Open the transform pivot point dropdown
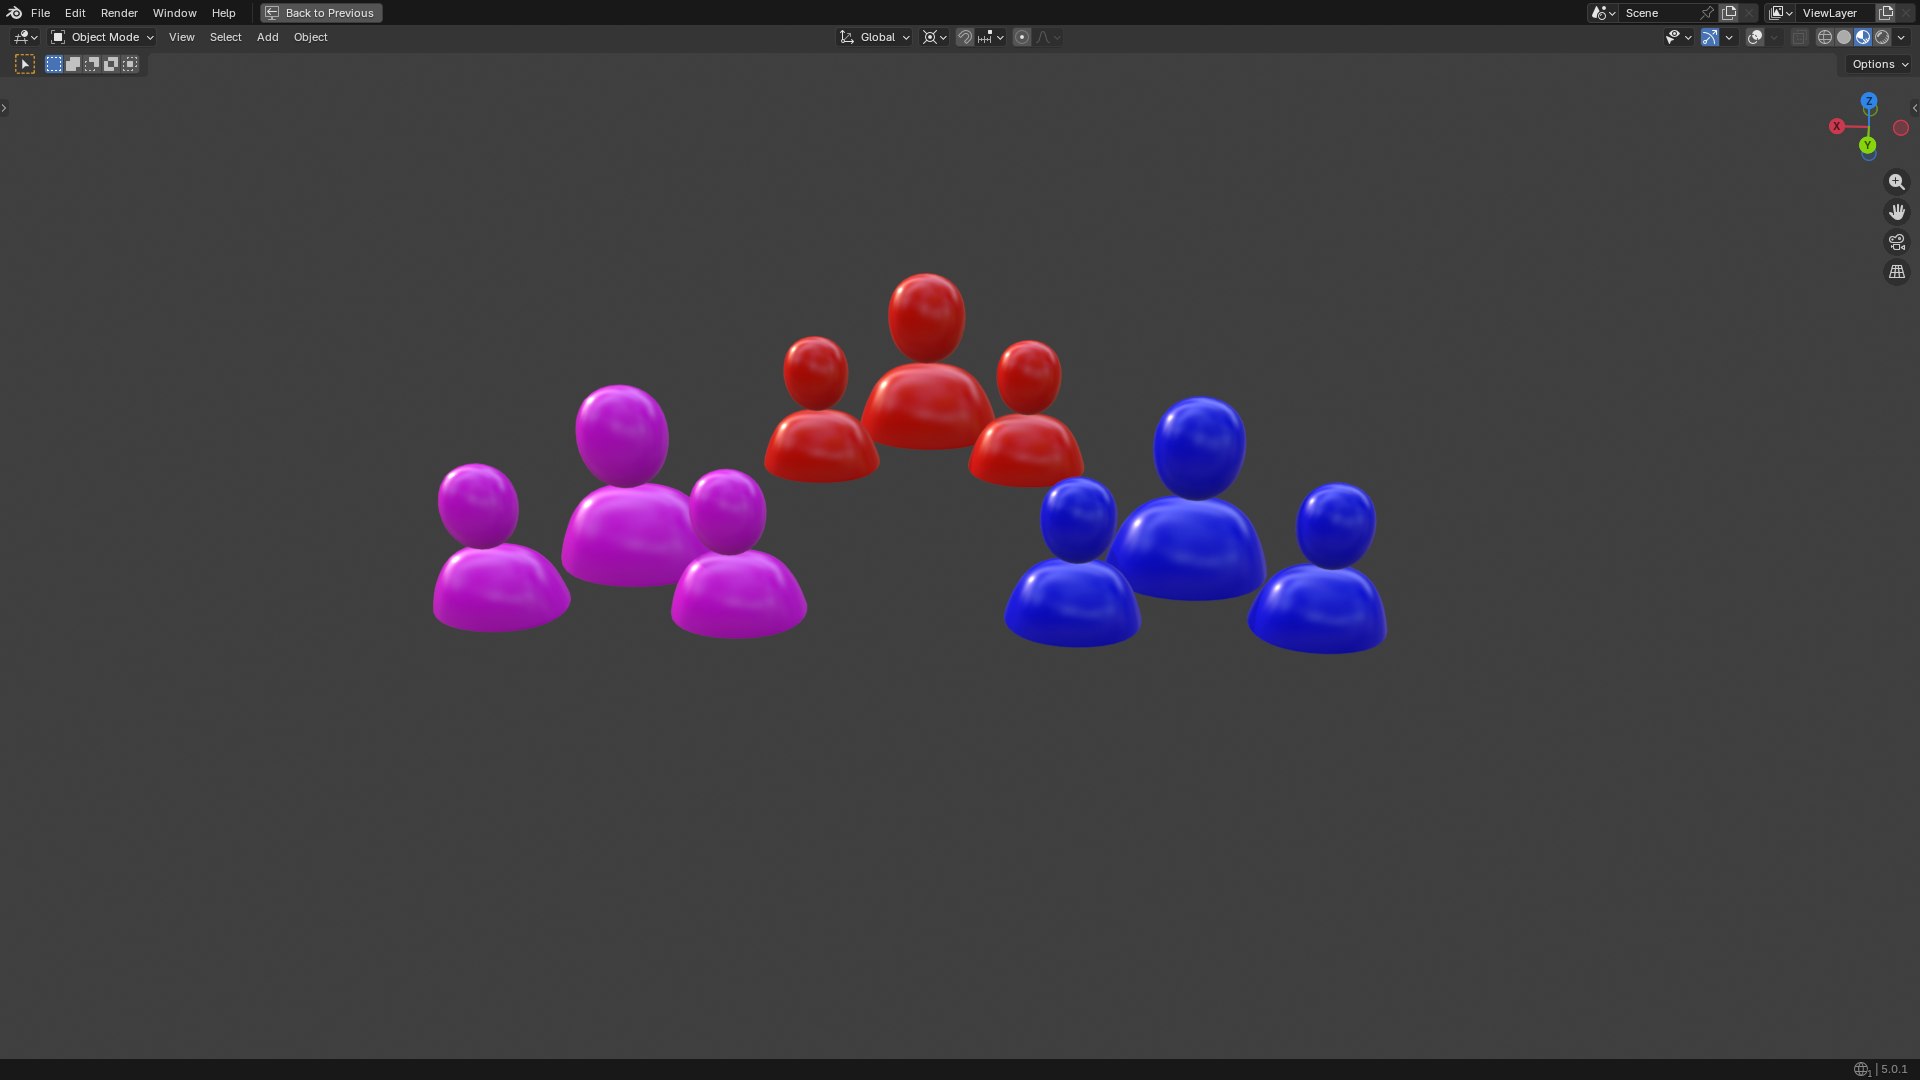The height and width of the screenshot is (1080, 1920). 934,37
